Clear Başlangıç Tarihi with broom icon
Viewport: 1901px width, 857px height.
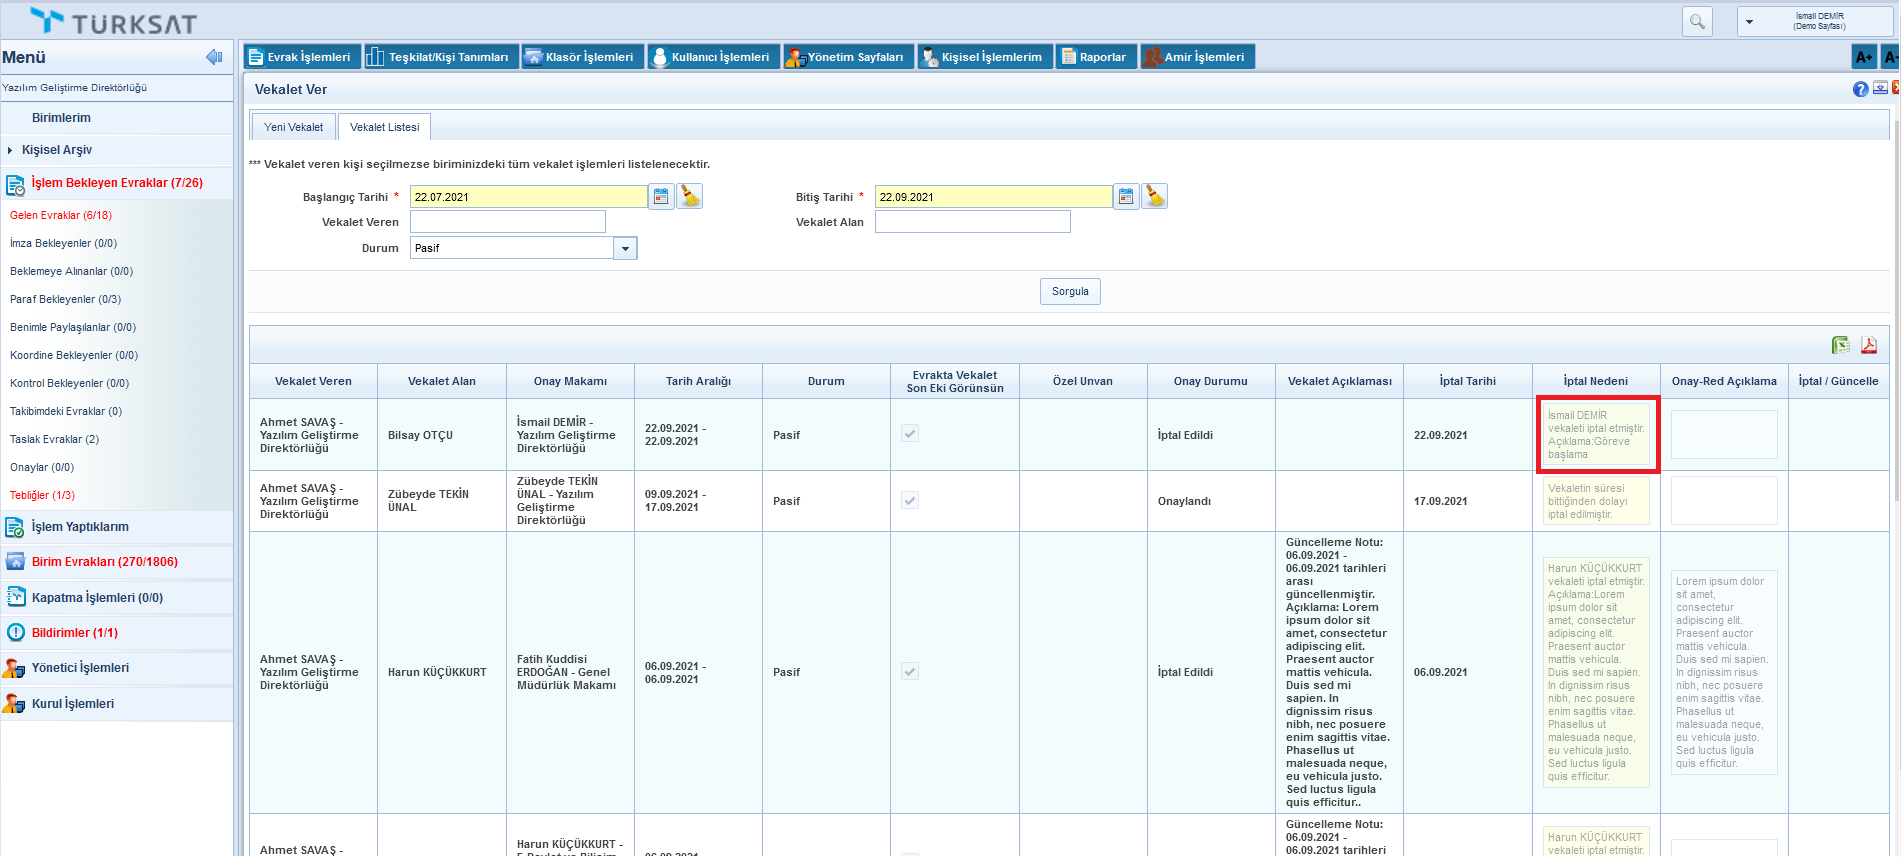(x=689, y=197)
